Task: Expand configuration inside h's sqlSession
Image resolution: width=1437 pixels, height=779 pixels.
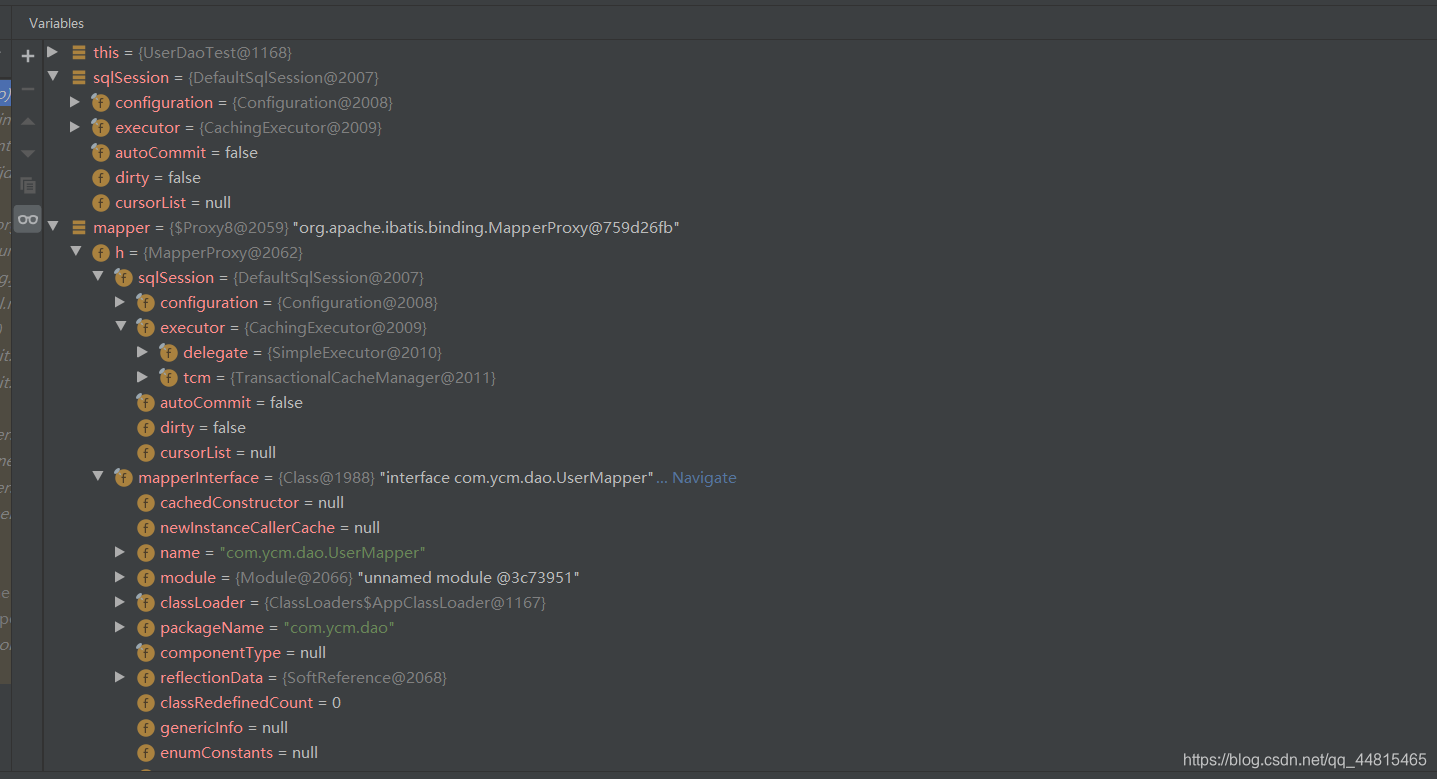Action: pyautogui.click(x=120, y=302)
